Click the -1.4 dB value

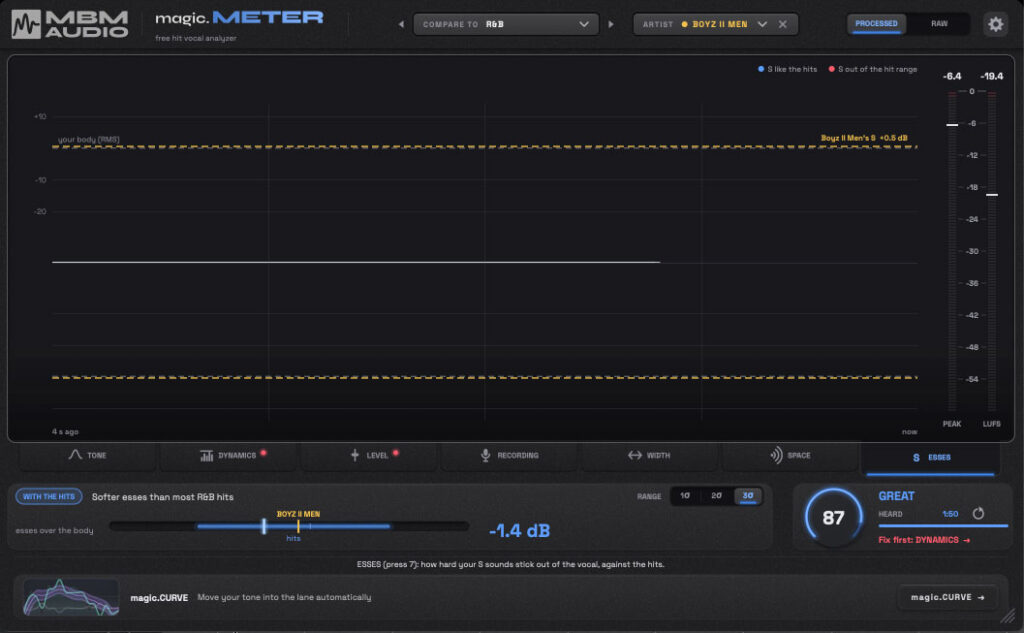point(519,530)
